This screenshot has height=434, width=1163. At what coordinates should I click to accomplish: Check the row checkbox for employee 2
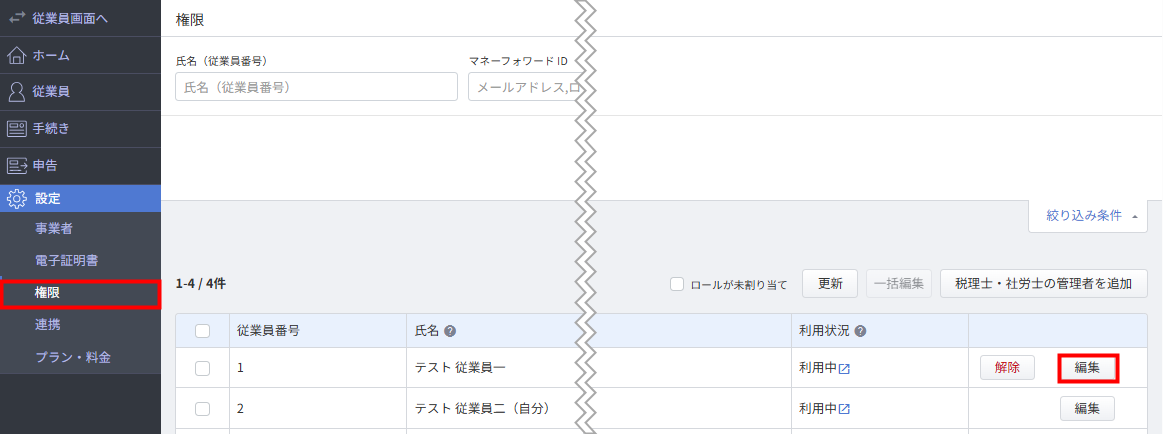coord(202,408)
